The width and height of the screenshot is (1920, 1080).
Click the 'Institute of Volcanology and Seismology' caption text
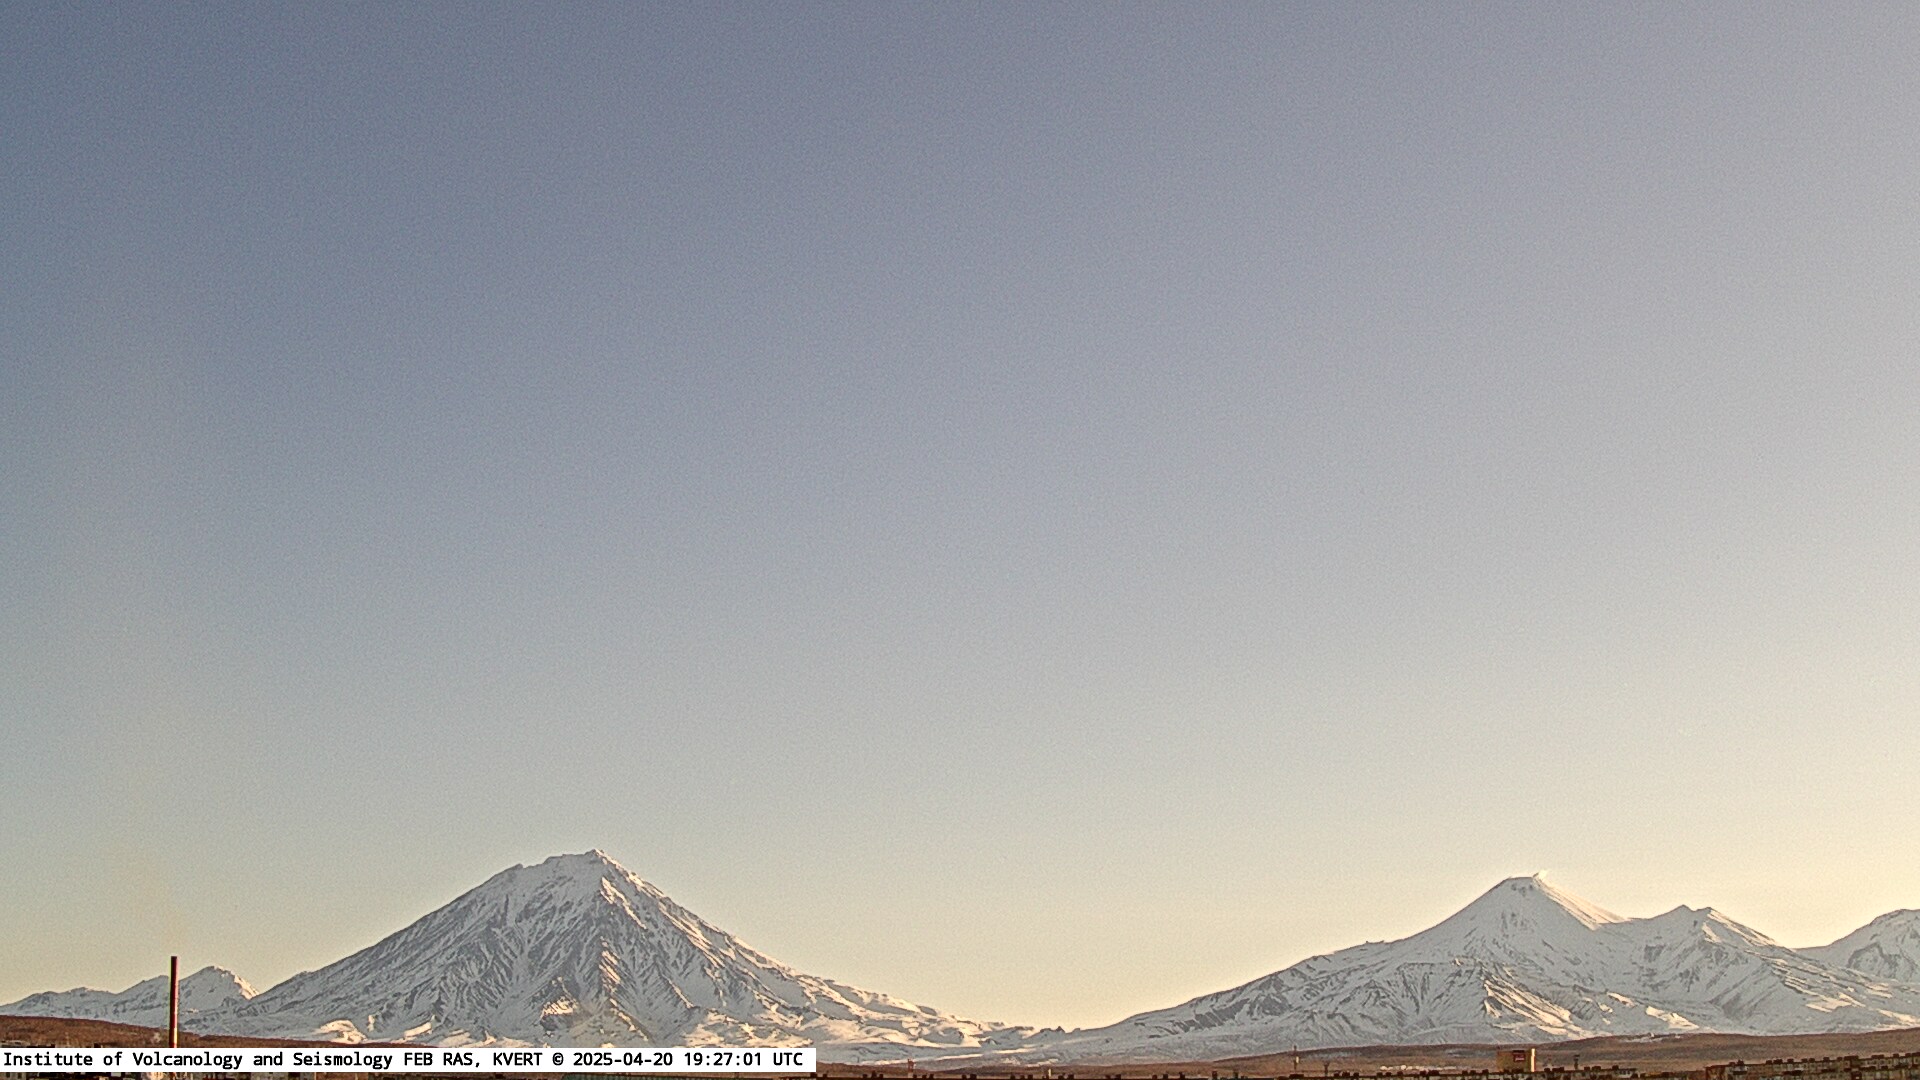point(198,1059)
